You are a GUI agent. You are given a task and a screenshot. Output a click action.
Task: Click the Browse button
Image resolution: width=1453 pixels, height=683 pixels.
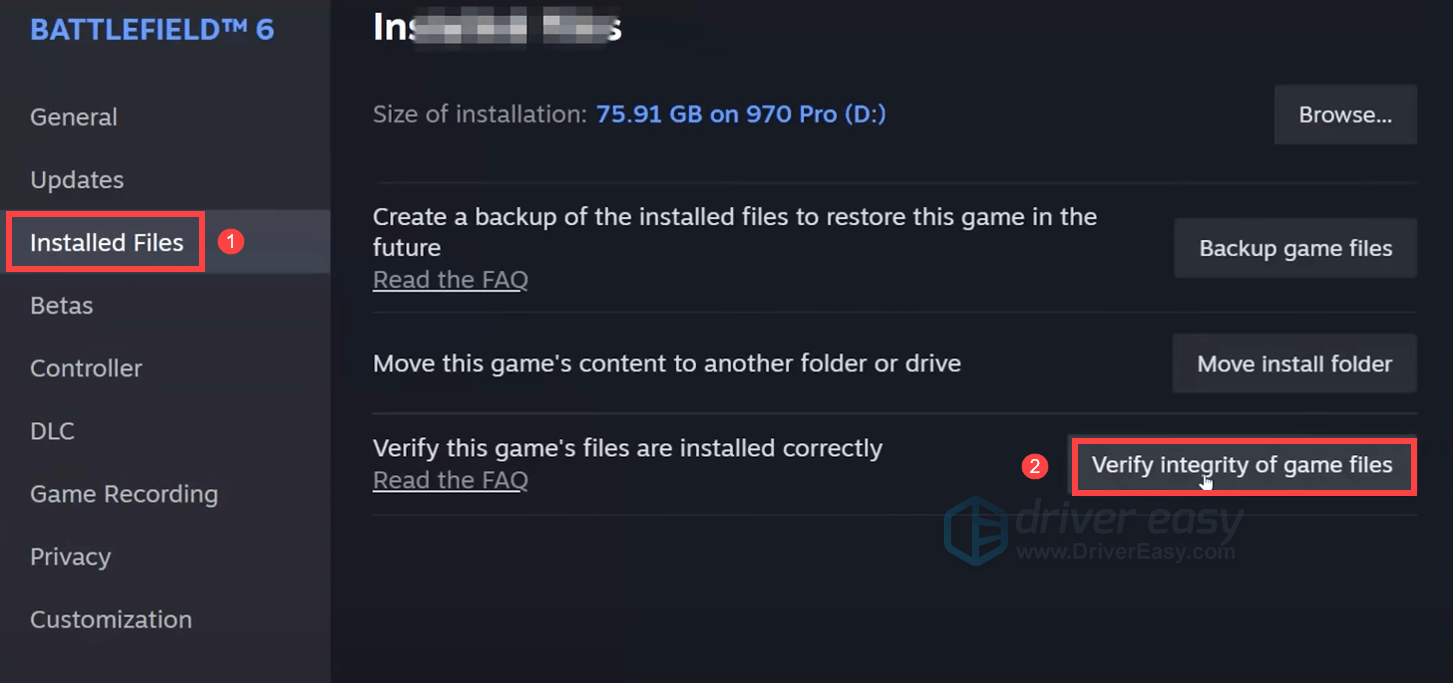pos(1345,115)
